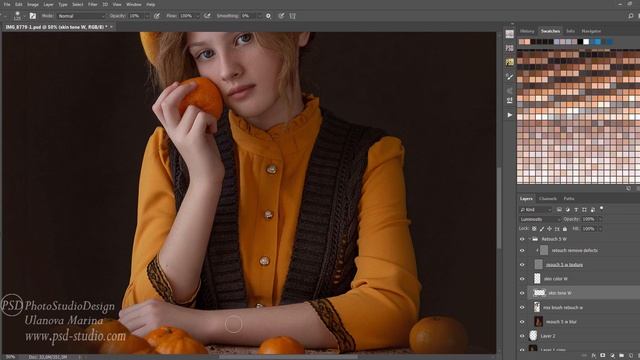
Task: Pick the bright blue recent swatch
Action: click(x=598, y=42)
